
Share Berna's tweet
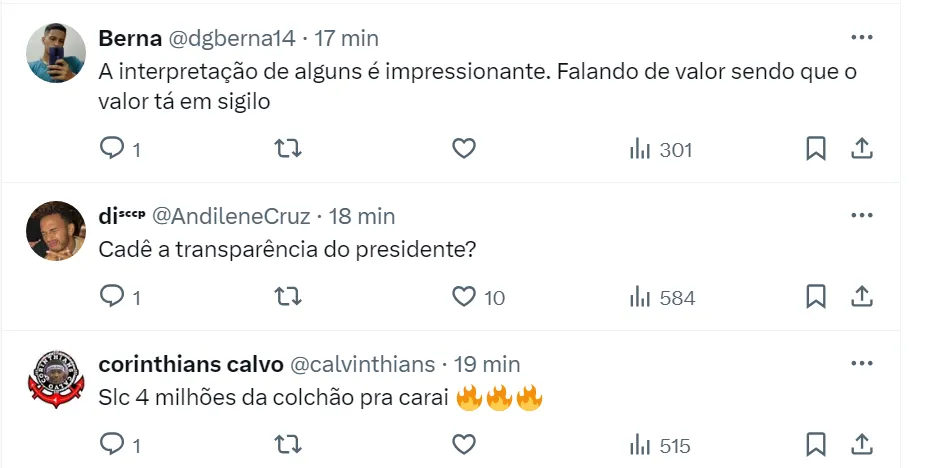click(862, 149)
